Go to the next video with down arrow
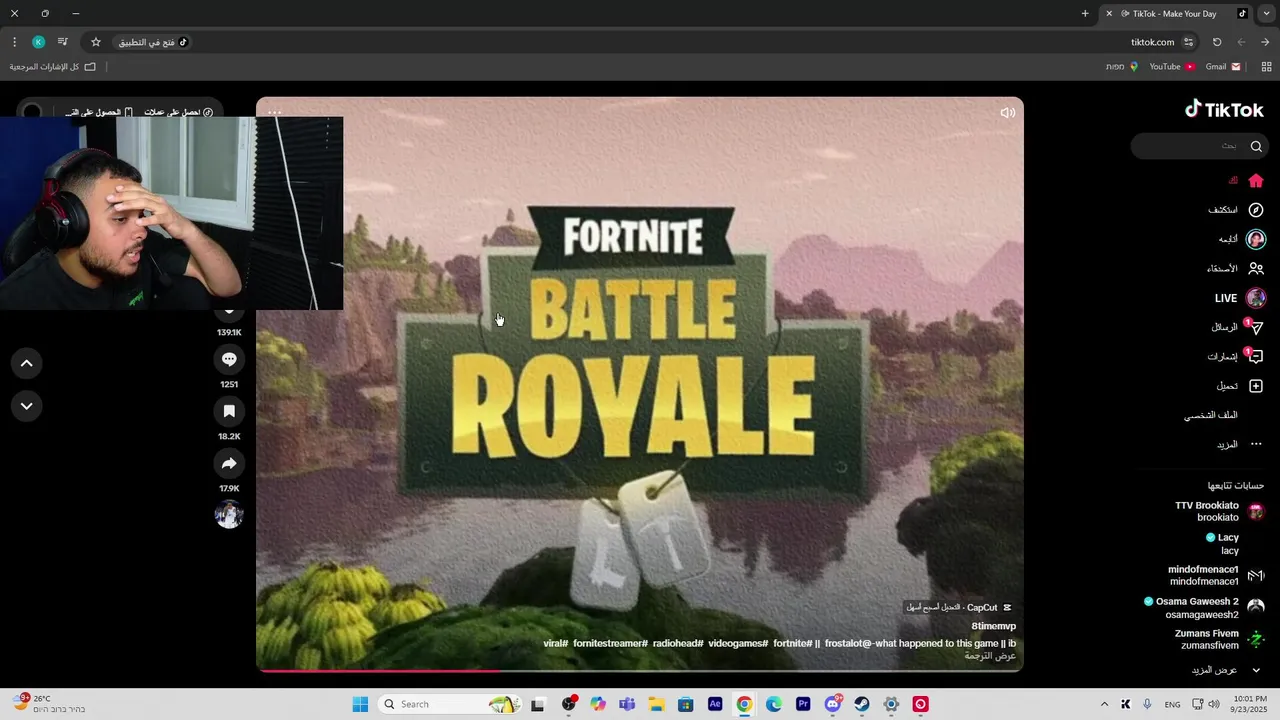The image size is (1280, 720). point(27,406)
